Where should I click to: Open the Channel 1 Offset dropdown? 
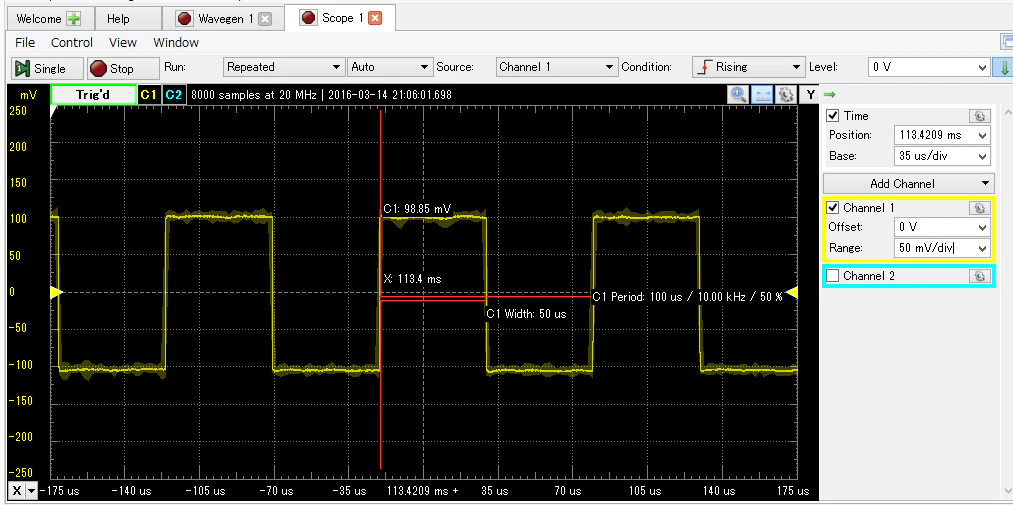coord(942,227)
